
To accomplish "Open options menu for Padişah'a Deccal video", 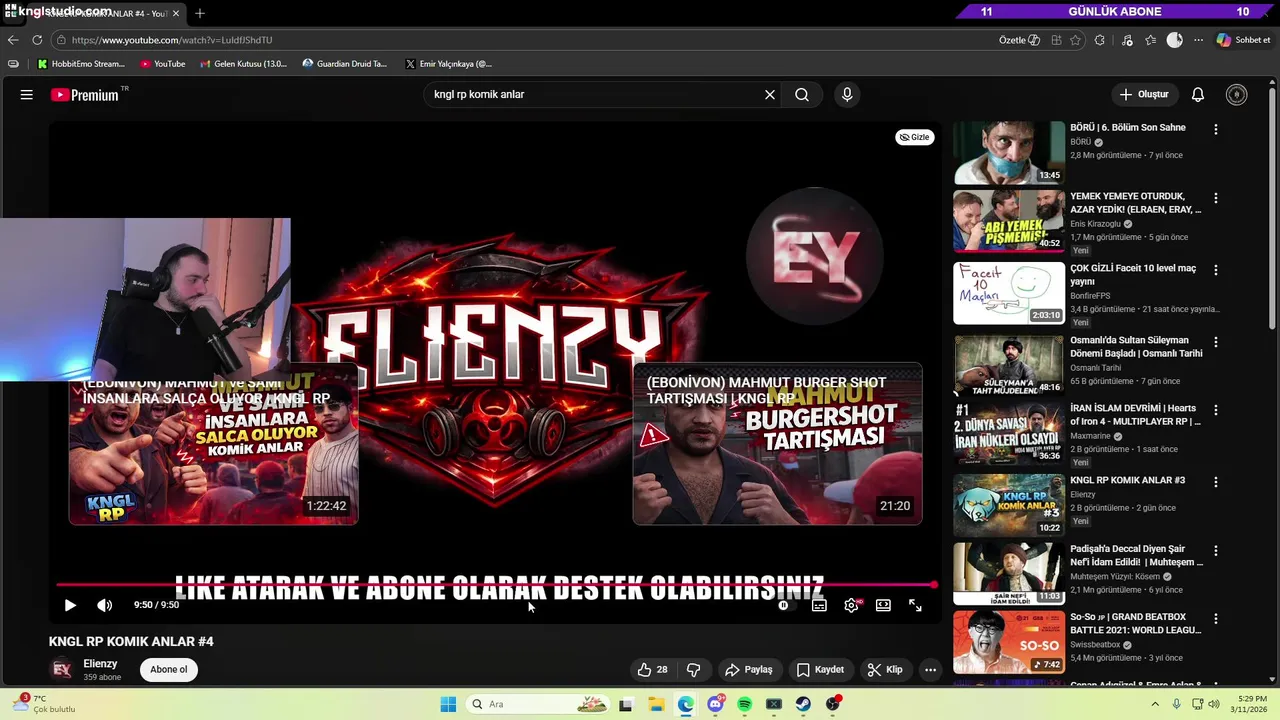I will point(1216,551).
